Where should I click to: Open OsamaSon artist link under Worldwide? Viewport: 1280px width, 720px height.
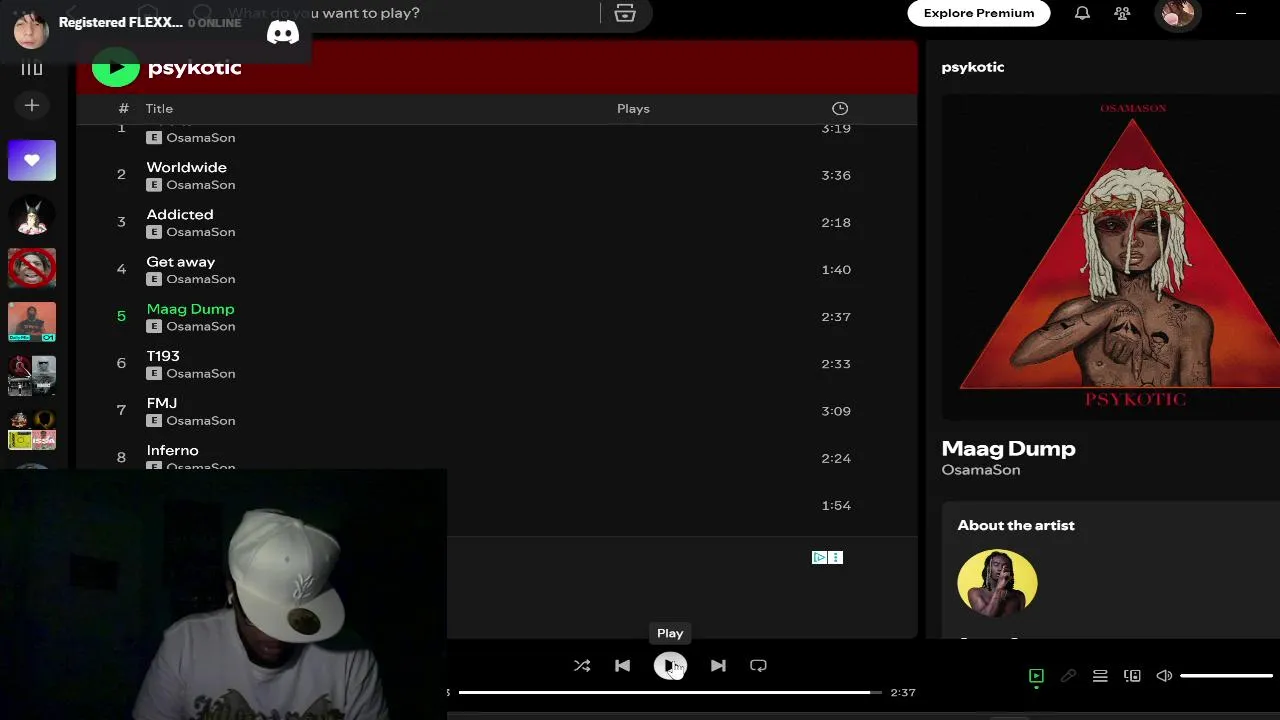[x=201, y=185]
